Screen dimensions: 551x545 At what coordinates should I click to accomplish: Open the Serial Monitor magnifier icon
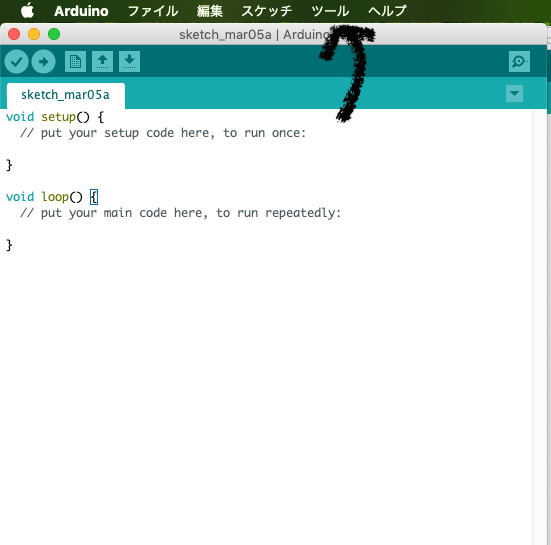pos(519,61)
